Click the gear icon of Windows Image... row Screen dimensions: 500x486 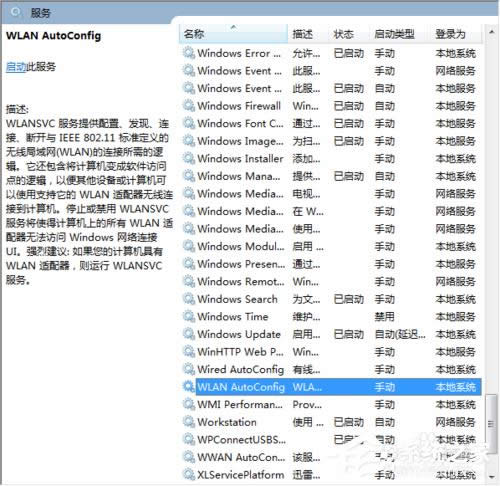189,141
